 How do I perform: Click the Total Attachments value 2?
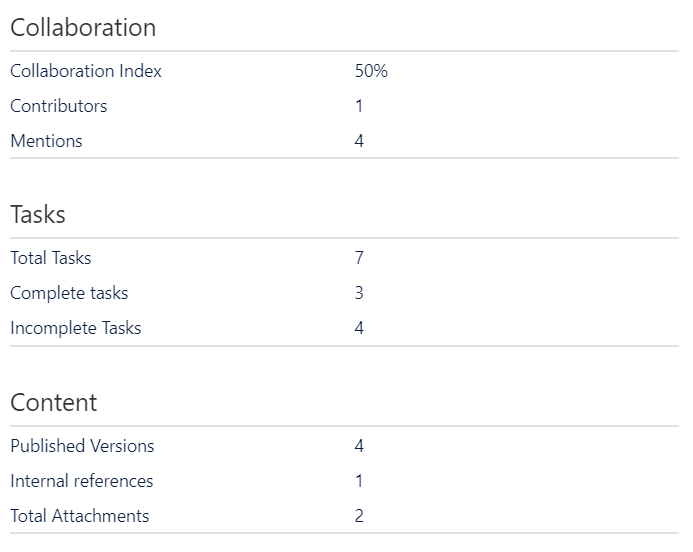[x=359, y=516]
